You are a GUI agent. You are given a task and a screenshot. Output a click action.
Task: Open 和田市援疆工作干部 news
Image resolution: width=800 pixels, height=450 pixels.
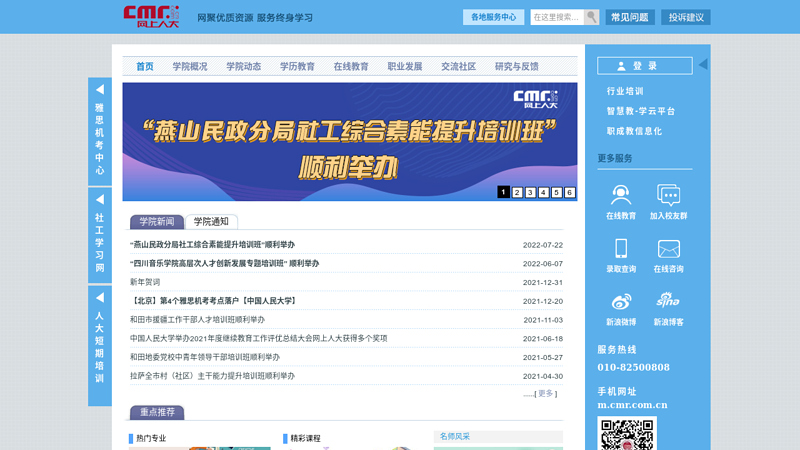pos(197,320)
